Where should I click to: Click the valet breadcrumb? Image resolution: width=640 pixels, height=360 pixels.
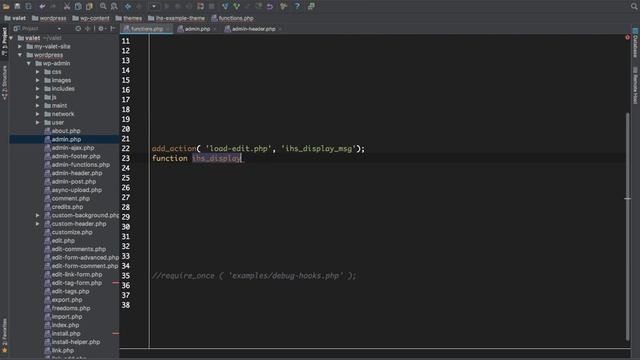tap(15, 18)
